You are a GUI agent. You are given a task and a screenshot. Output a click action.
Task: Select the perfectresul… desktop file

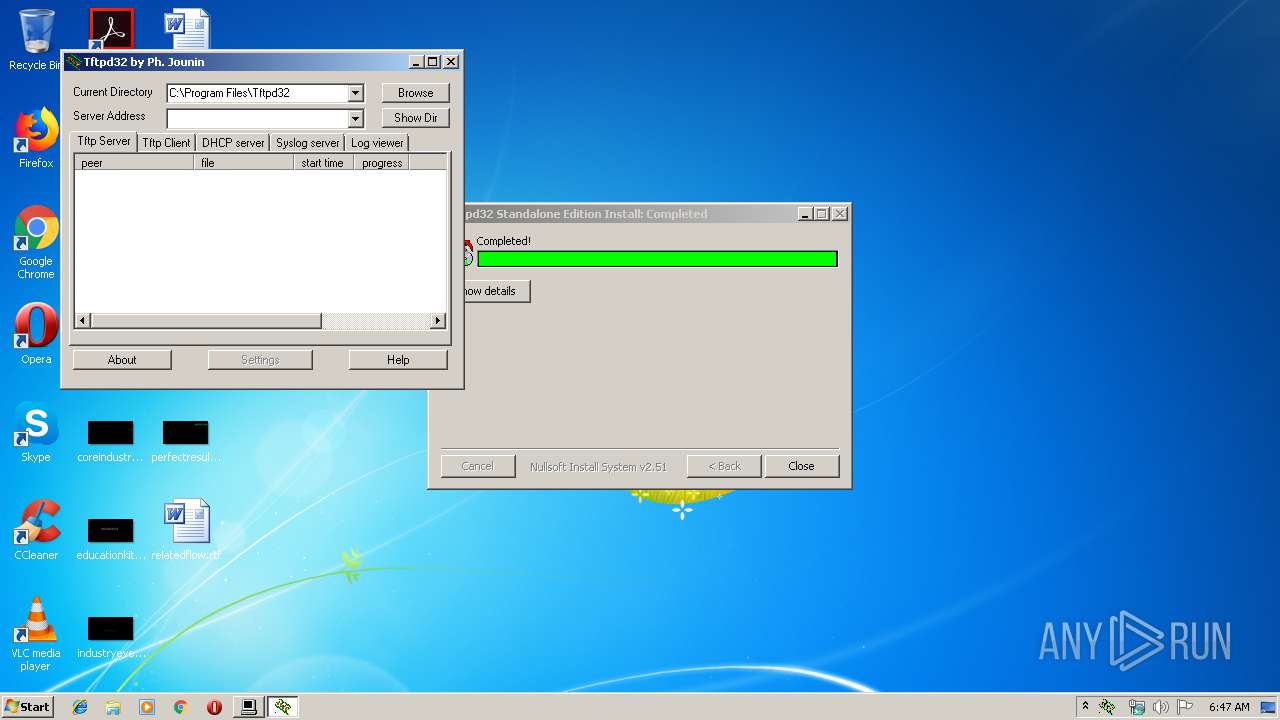pos(186,441)
